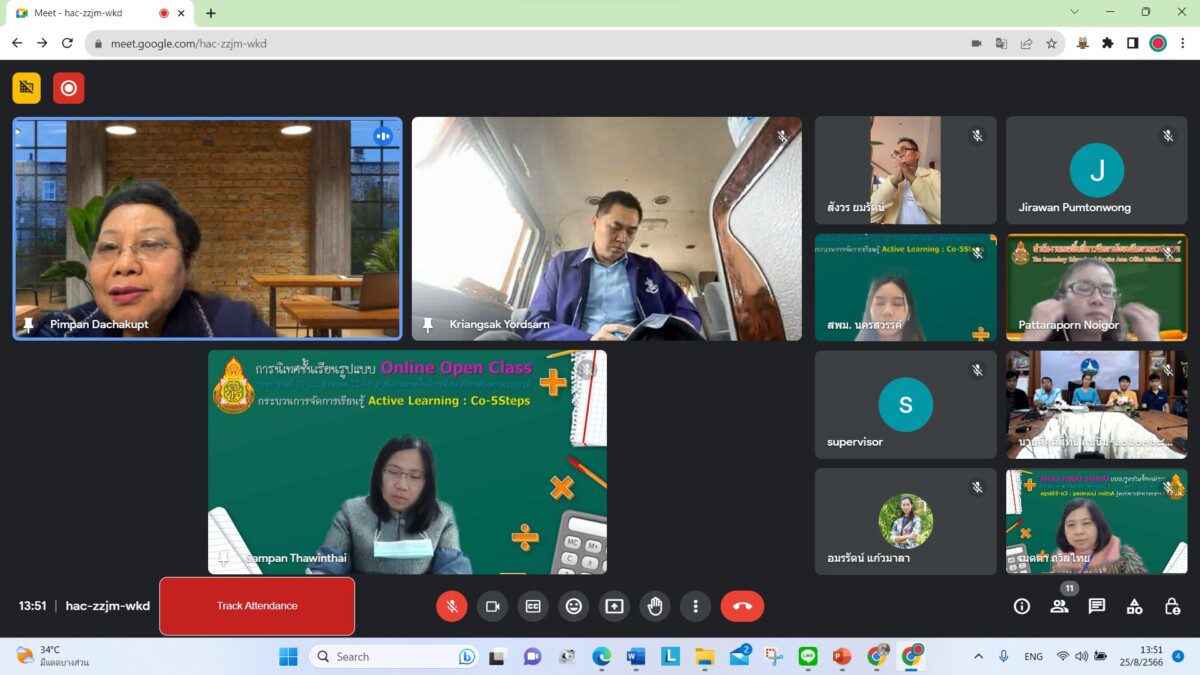Screen dimensions: 1200x675
Task: Open the host controls lock icon
Action: click(x=1172, y=606)
